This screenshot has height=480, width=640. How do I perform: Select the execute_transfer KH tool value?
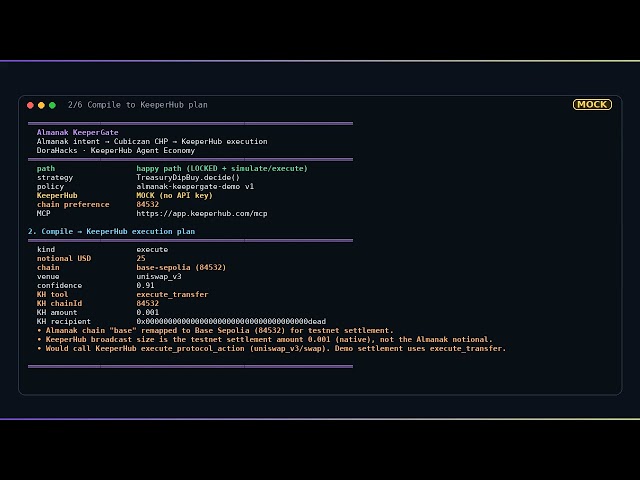click(172, 294)
